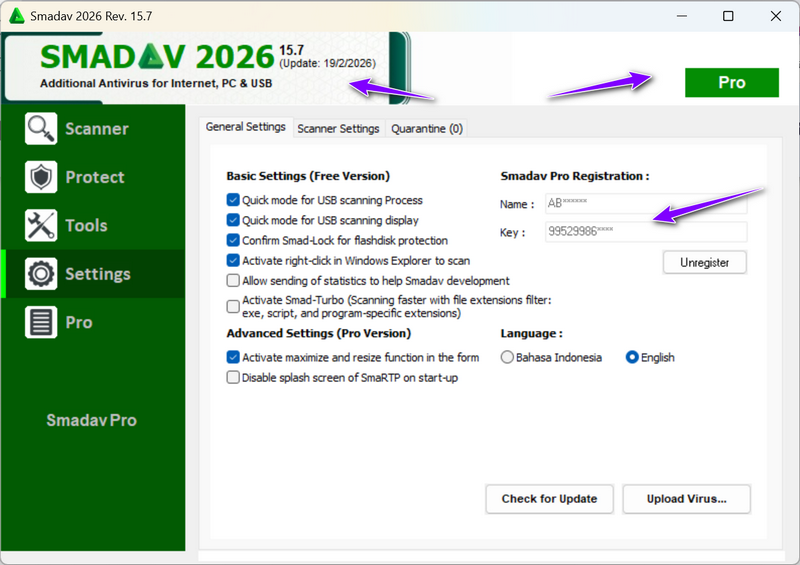Click the green Pro button at top
Screen dimensions: 800x565
point(732,82)
